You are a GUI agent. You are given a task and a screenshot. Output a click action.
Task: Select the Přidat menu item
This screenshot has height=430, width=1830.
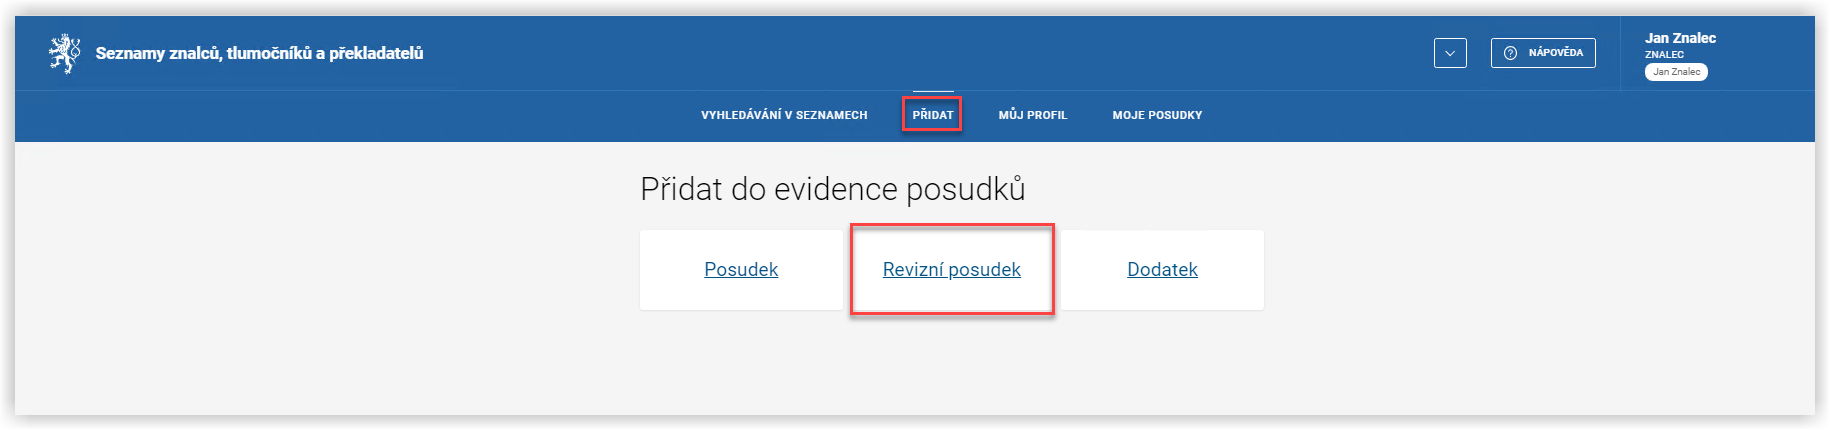932,115
